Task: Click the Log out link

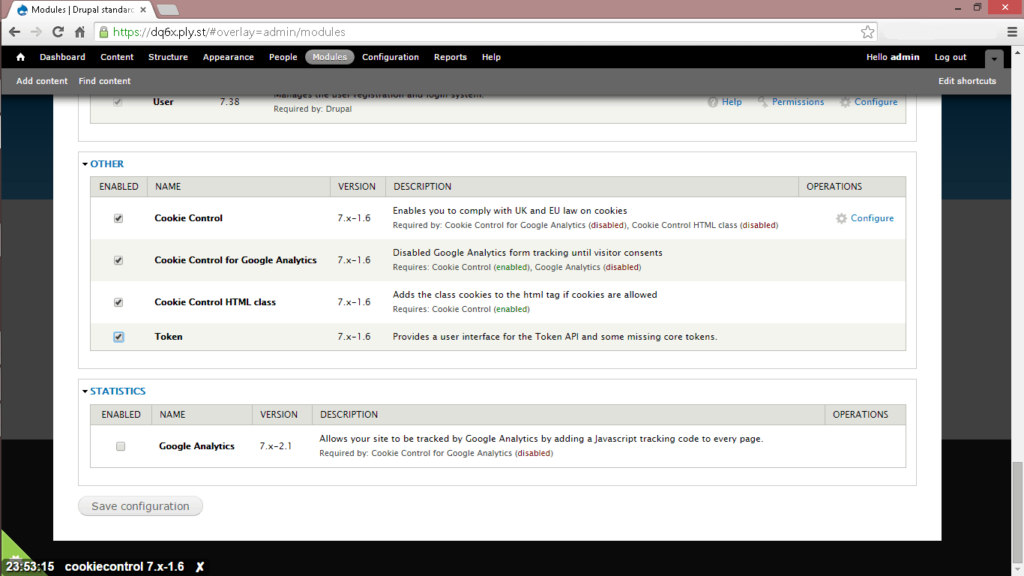Action: pyautogui.click(x=950, y=57)
